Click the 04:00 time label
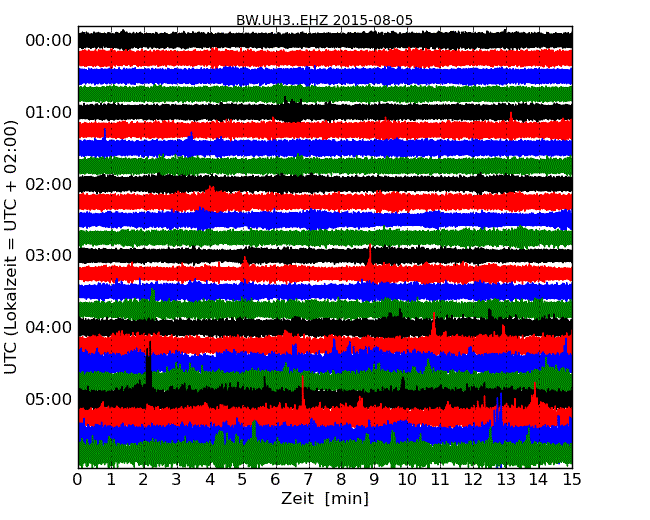650x520 pixels. tap(49, 327)
